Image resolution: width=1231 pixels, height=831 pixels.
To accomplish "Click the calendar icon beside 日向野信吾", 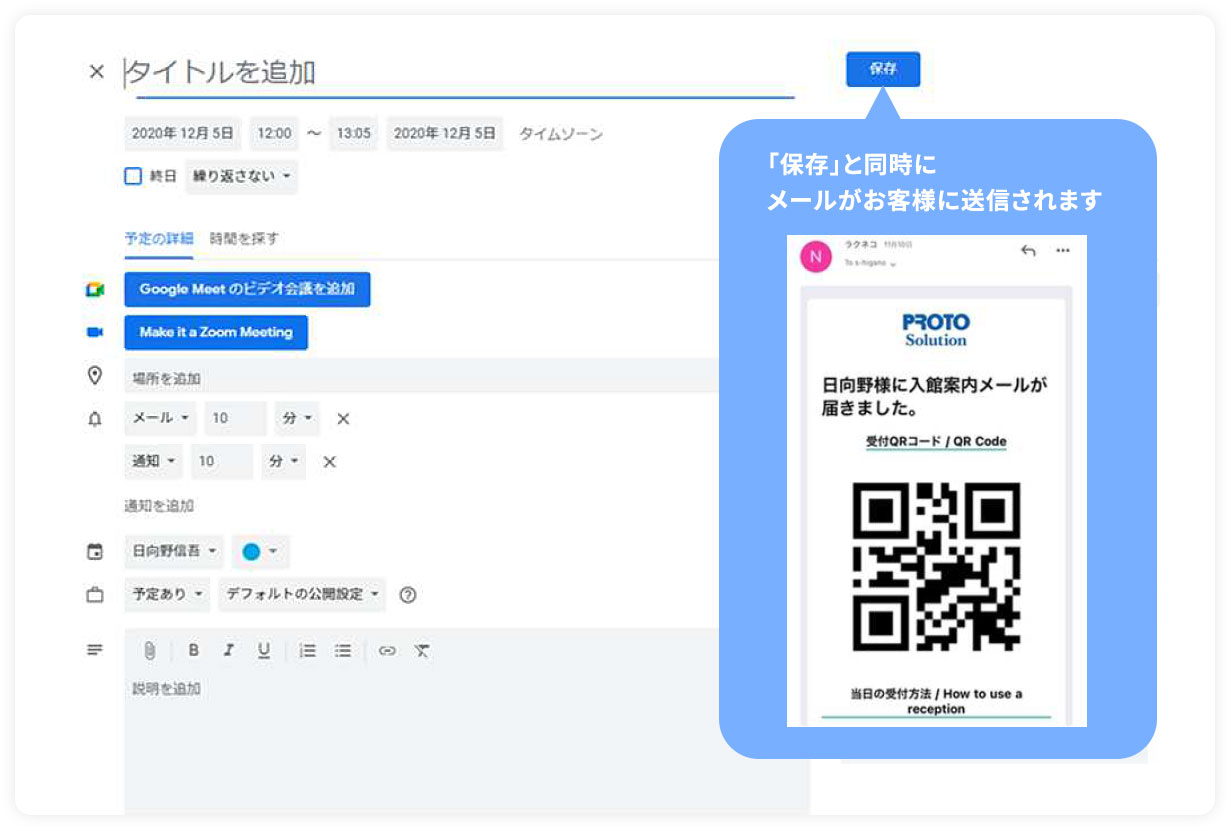I will point(95,552).
